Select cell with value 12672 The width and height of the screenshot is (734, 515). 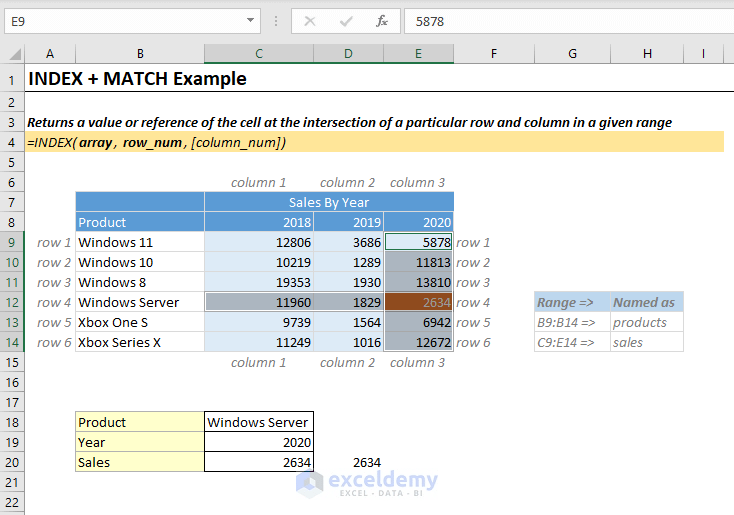pos(418,343)
